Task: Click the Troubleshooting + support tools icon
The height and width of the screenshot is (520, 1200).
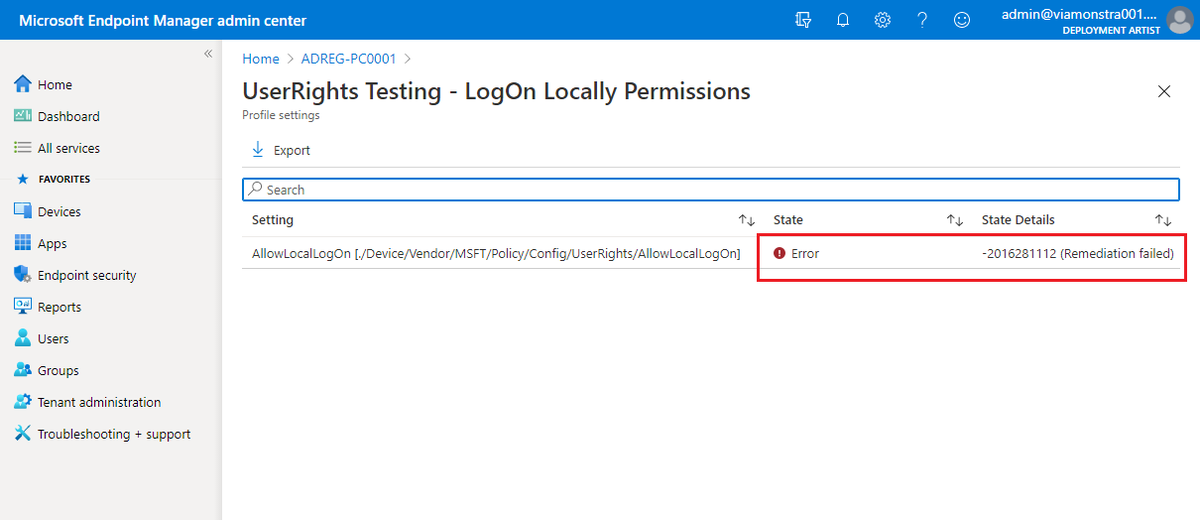Action: tap(23, 434)
